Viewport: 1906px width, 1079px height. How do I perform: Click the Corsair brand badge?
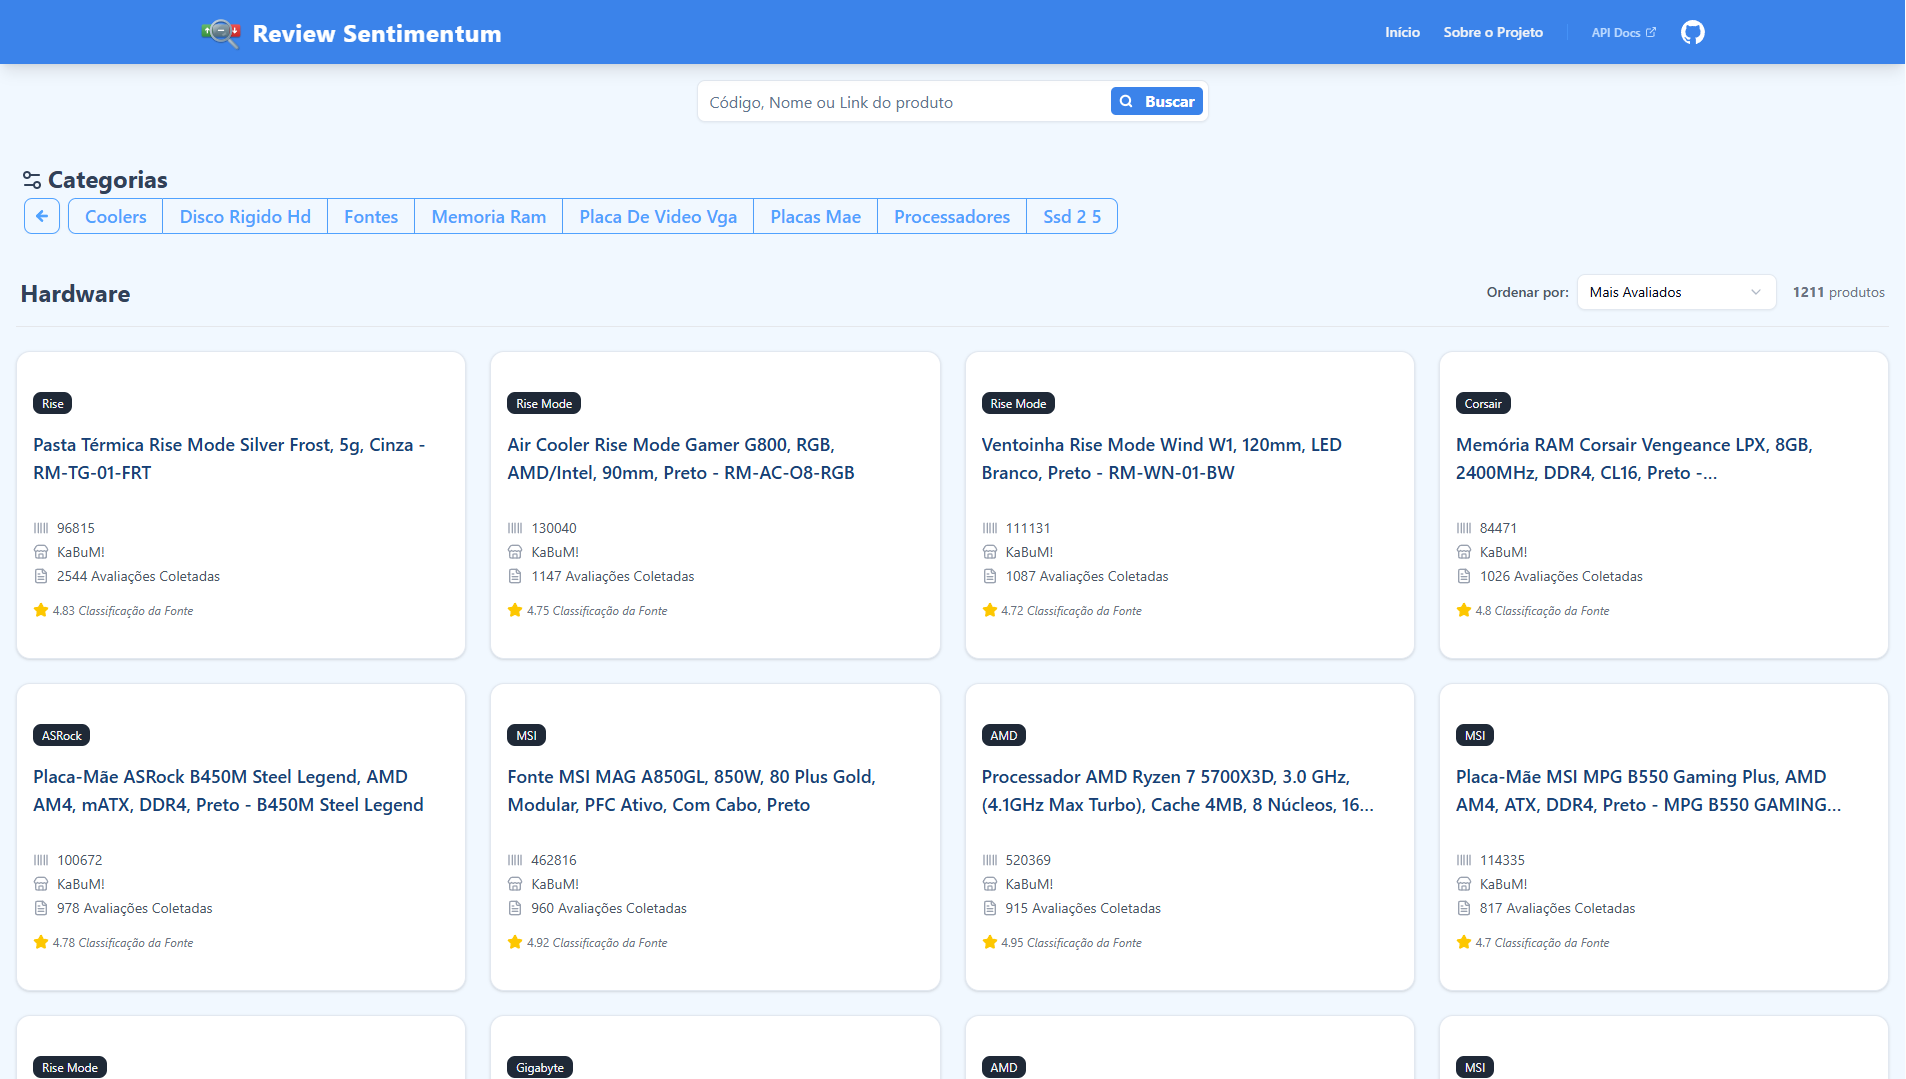click(1483, 403)
